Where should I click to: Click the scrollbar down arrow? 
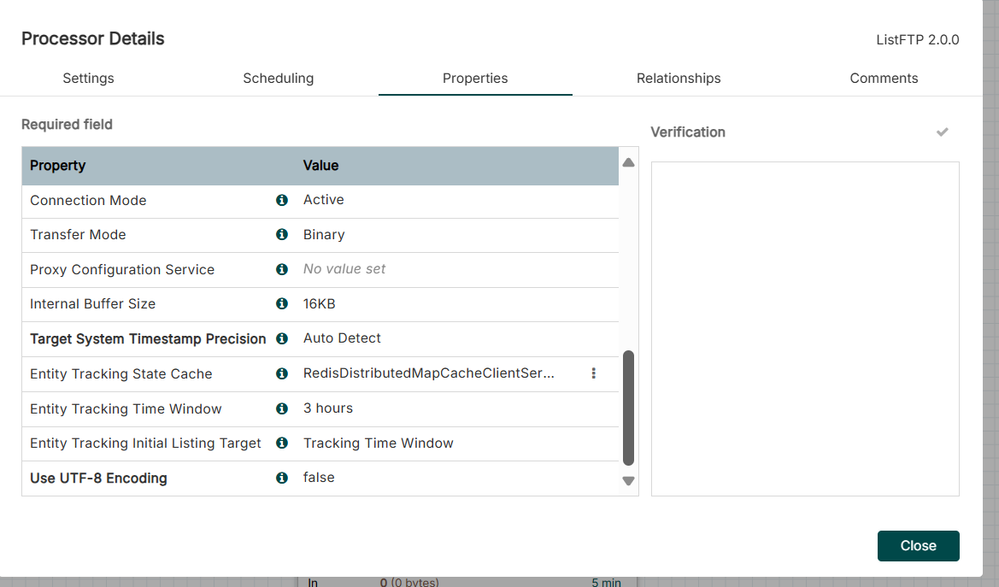point(628,480)
